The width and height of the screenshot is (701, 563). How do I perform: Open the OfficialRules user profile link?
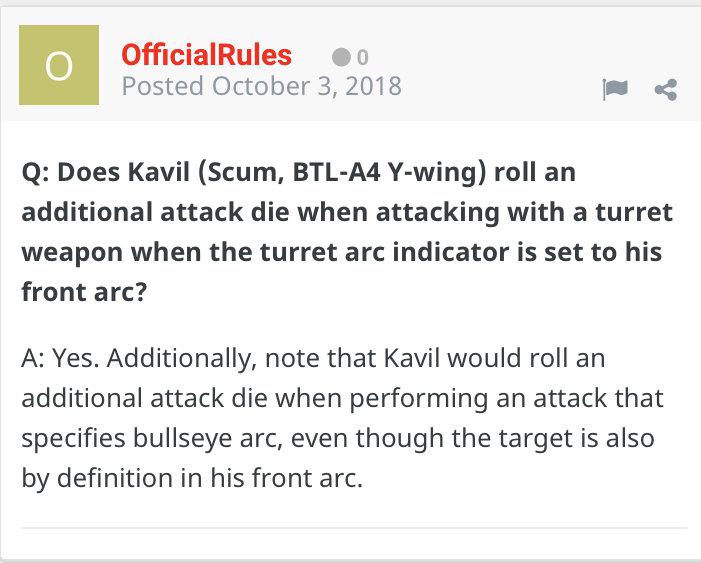pyautogui.click(x=206, y=54)
